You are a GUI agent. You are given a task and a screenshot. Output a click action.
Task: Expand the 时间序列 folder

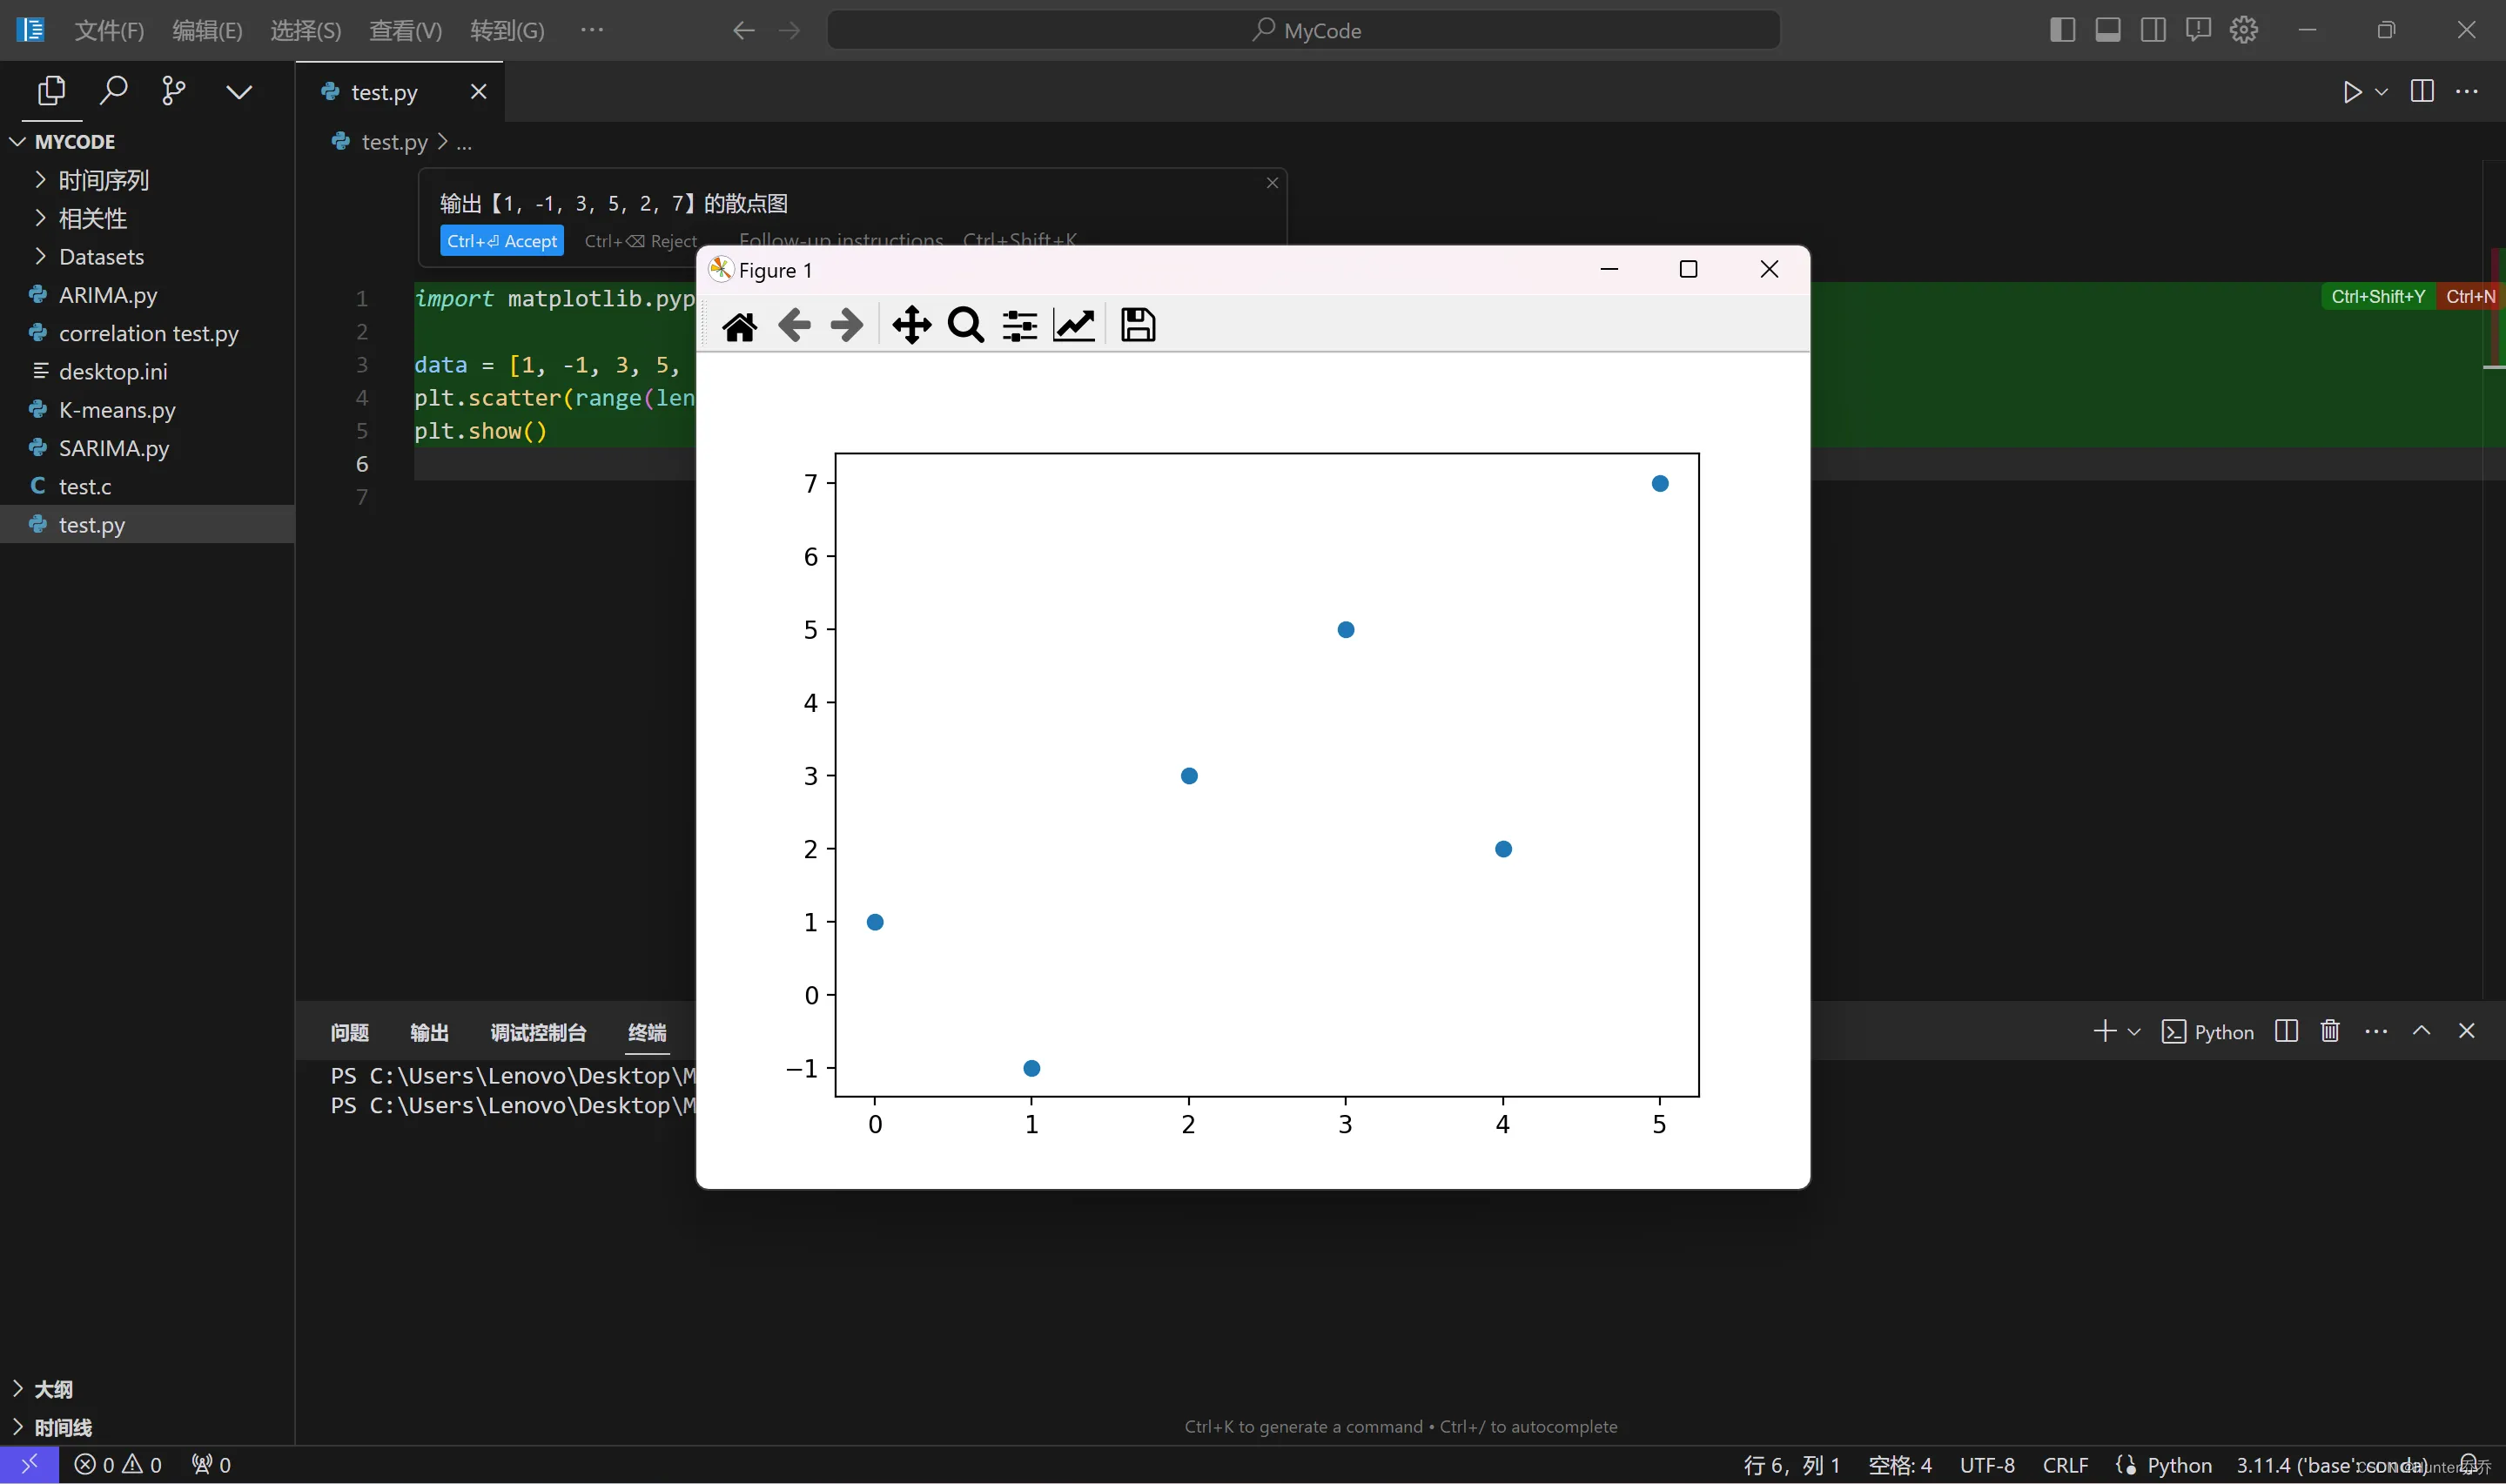click(103, 180)
